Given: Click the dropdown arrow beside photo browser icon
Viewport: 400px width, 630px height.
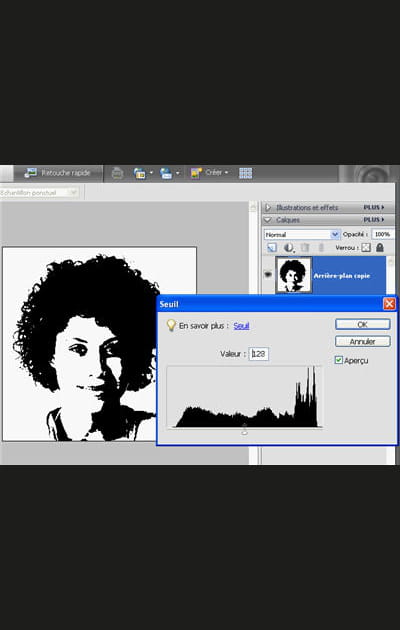Looking at the screenshot, I should (x=151, y=173).
